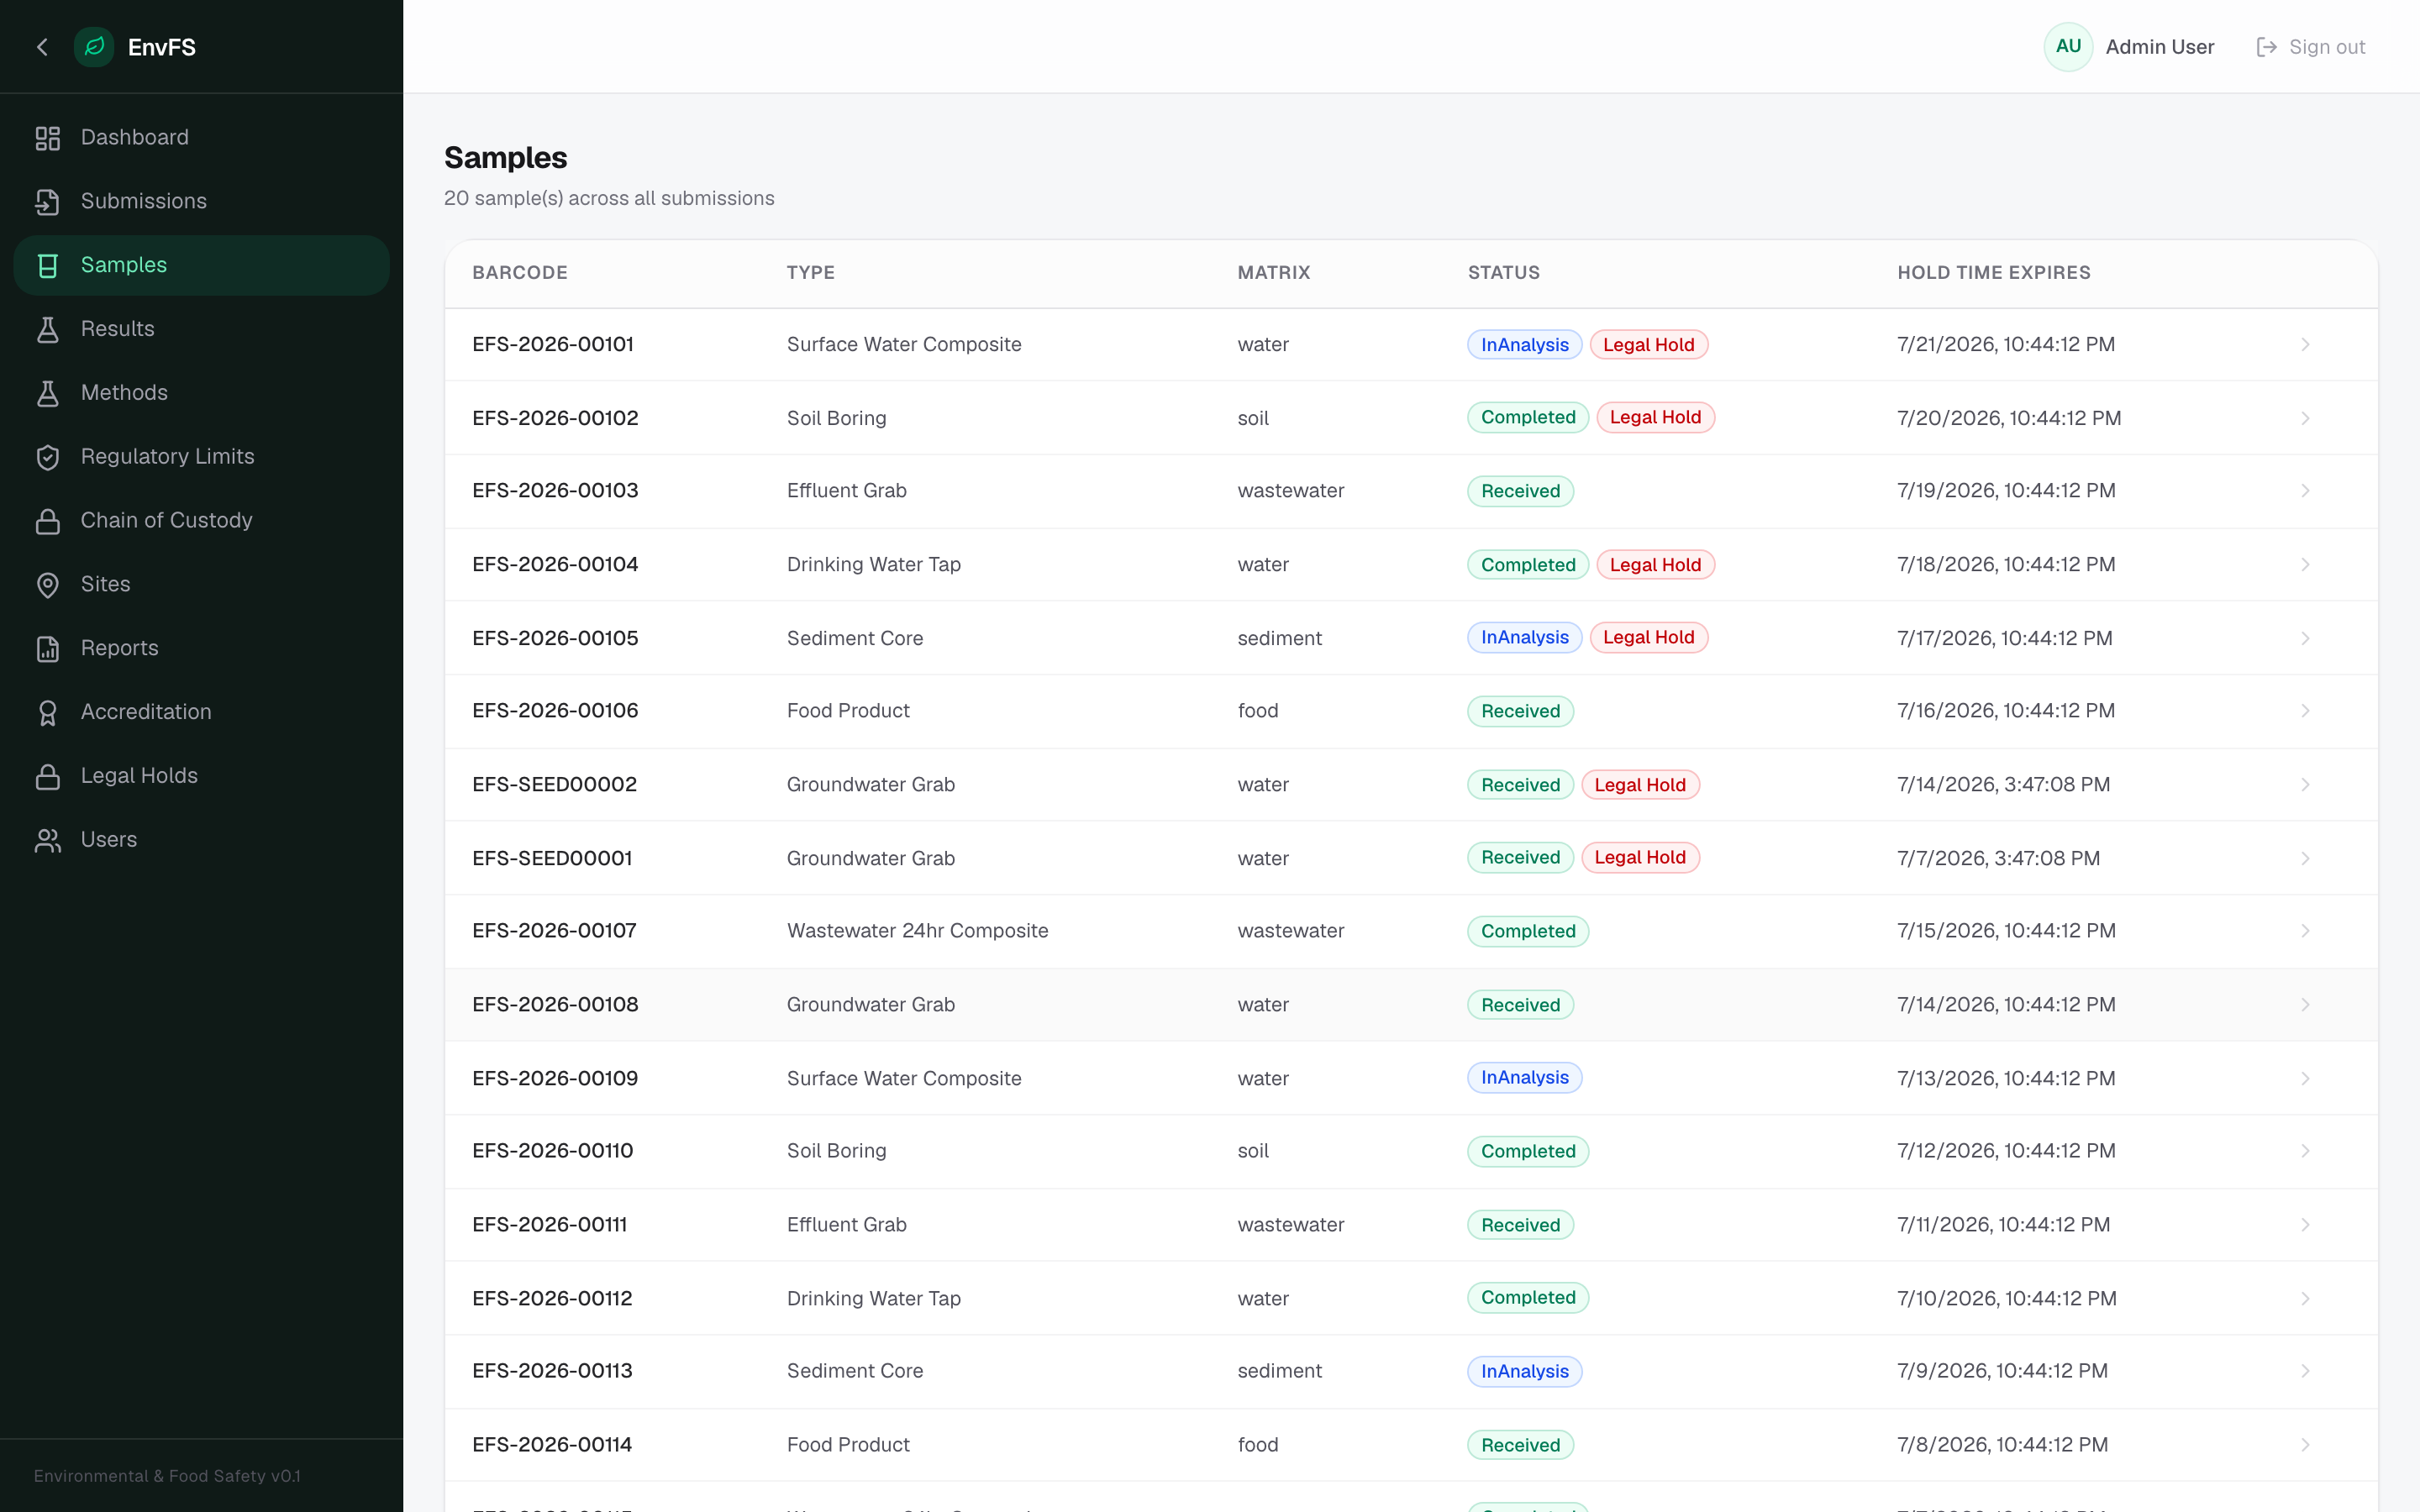Click the Regulatory Limits shield icon
This screenshot has height=1512, width=2420.
(47, 457)
